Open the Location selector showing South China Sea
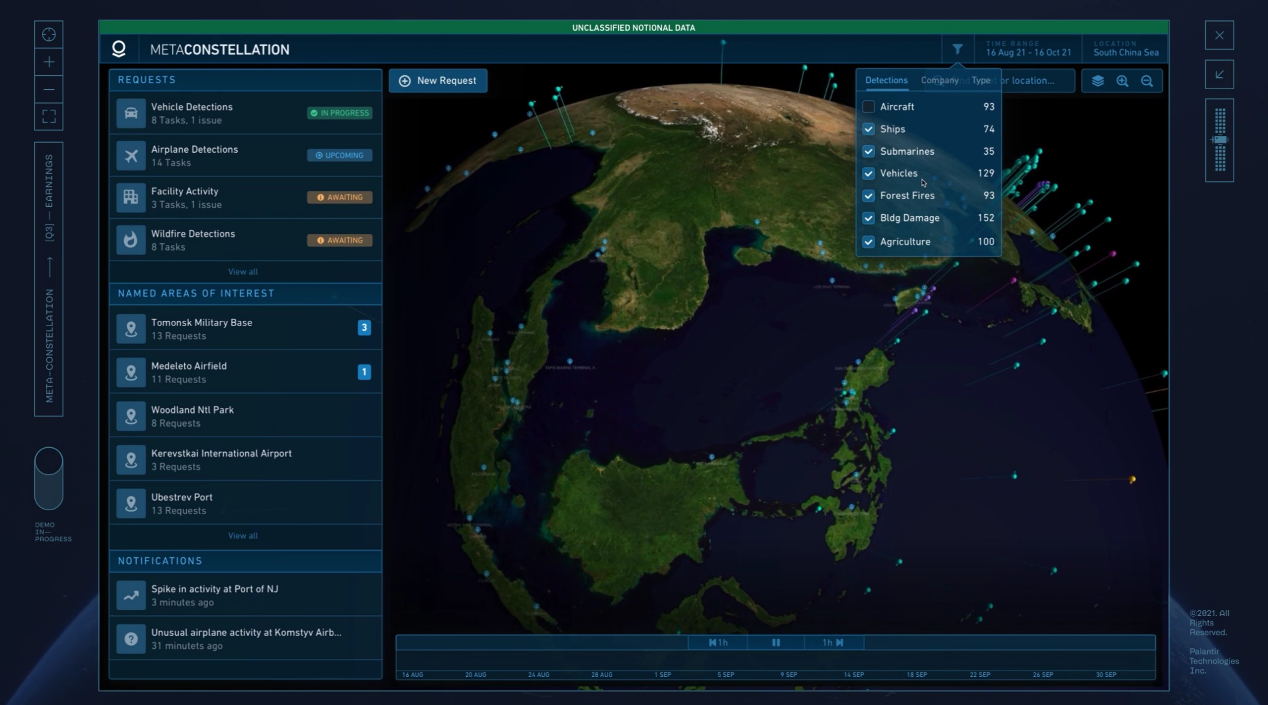 (x=1125, y=49)
